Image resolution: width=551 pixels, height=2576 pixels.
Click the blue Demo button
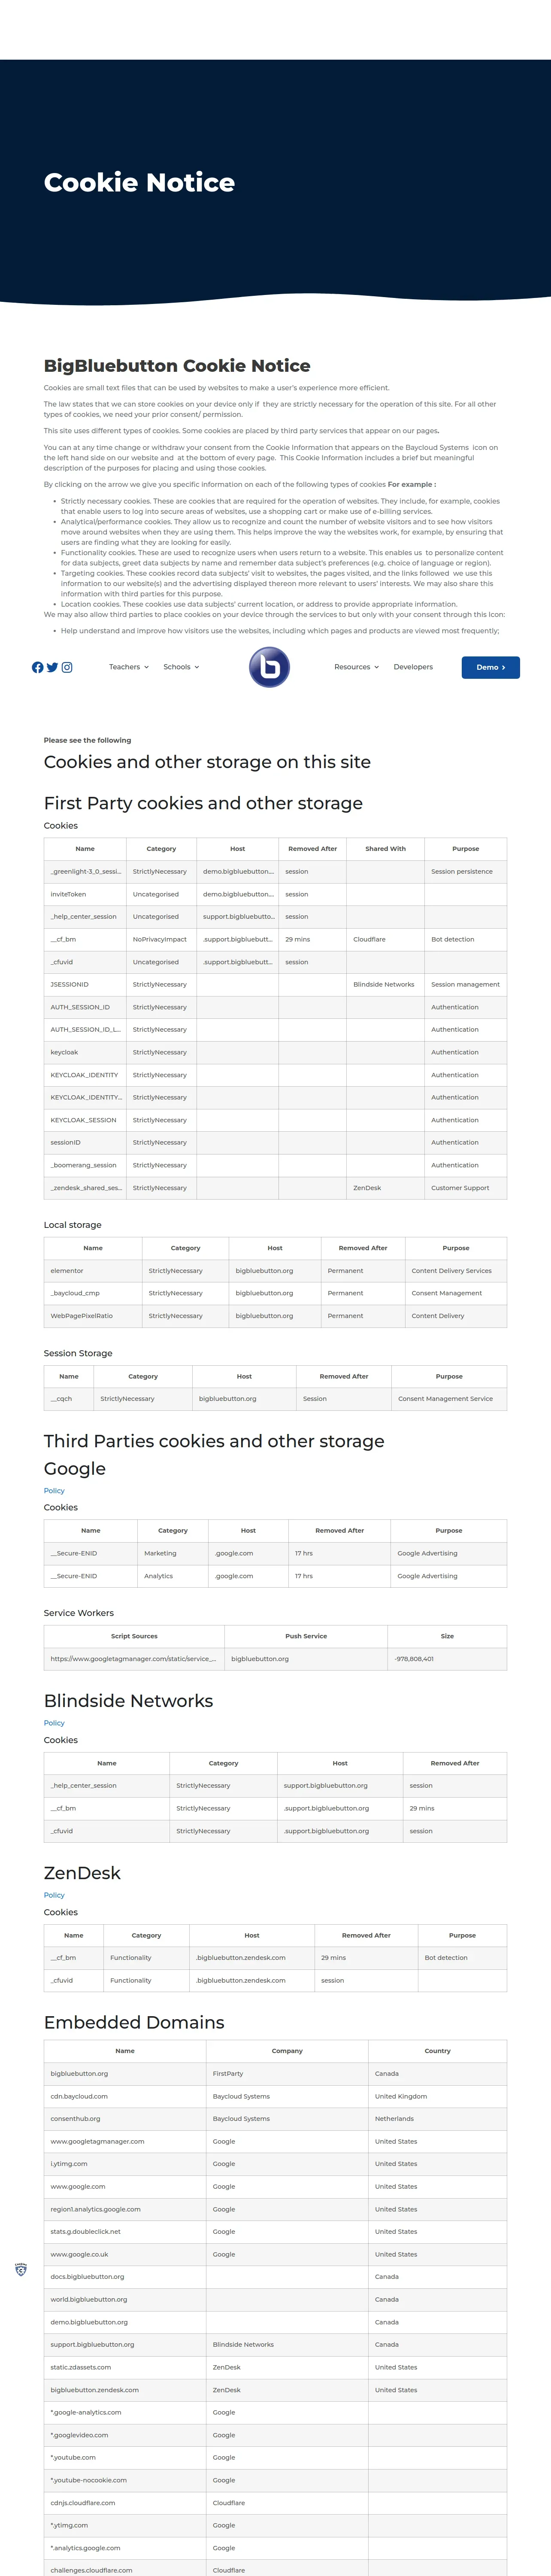click(x=490, y=667)
